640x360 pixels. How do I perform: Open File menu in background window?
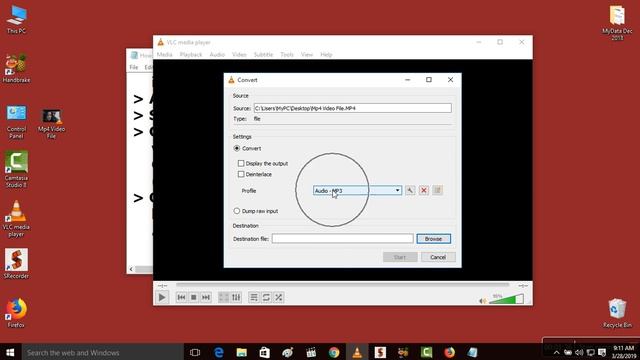pyautogui.click(x=134, y=67)
